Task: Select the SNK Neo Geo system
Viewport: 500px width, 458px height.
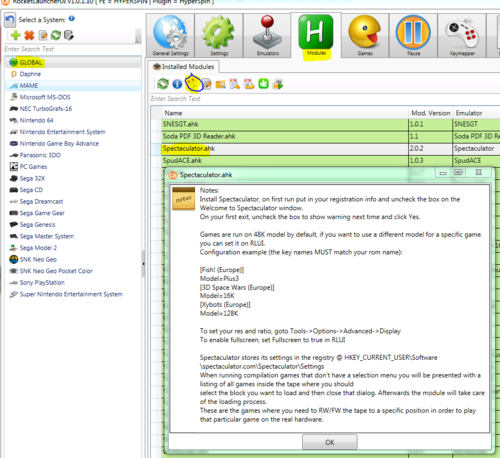Action: tap(73, 259)
